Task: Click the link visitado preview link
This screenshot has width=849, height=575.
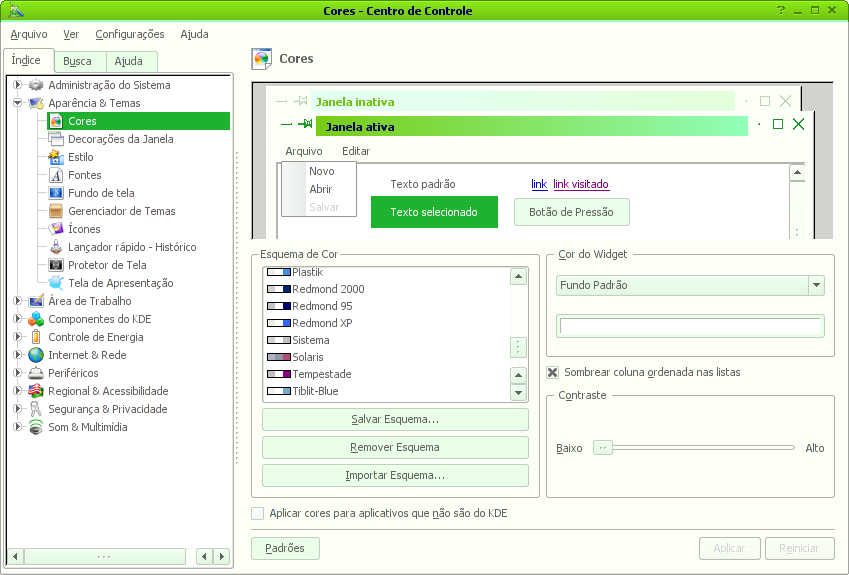Action: tap(580, 184)
